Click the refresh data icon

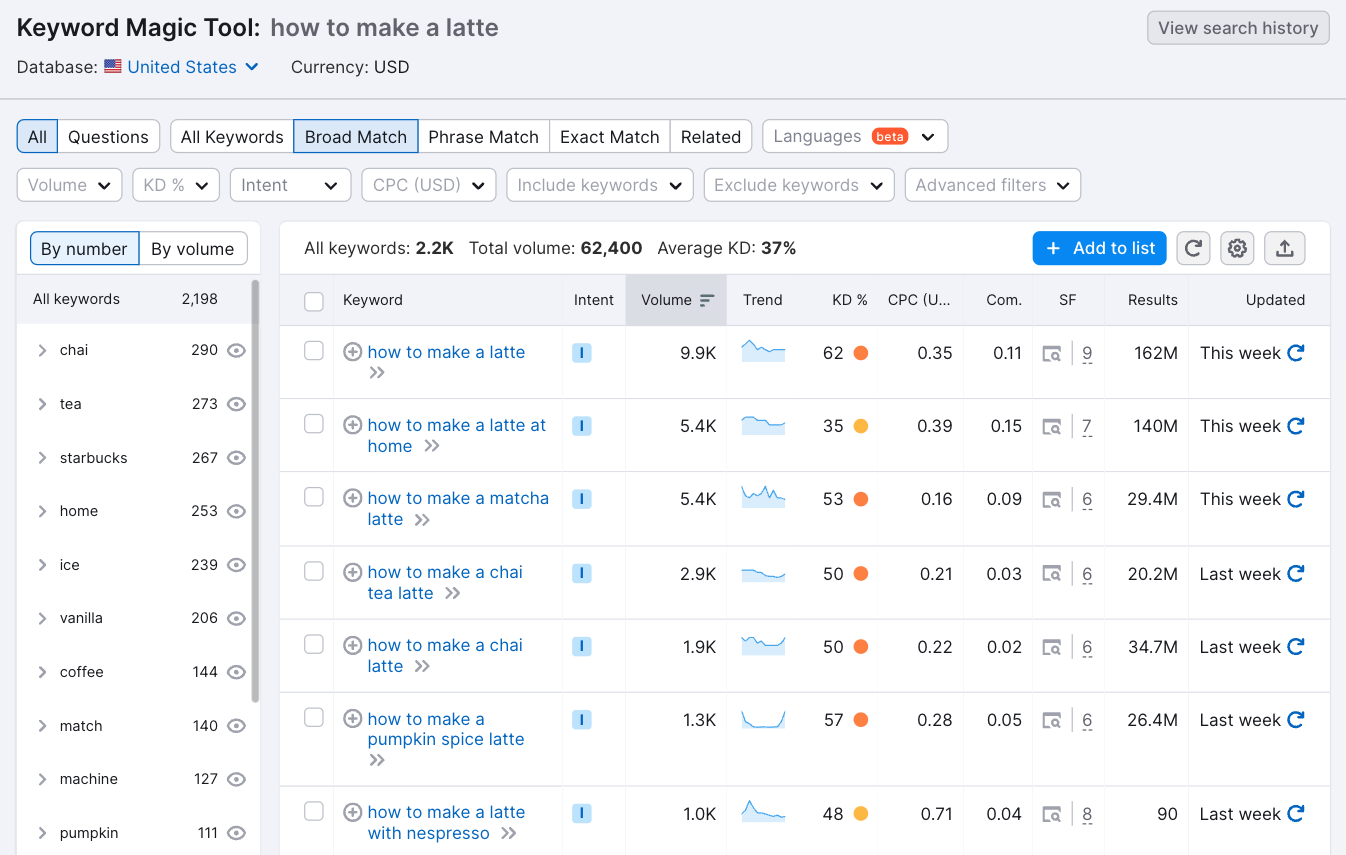pos(1193,248)
